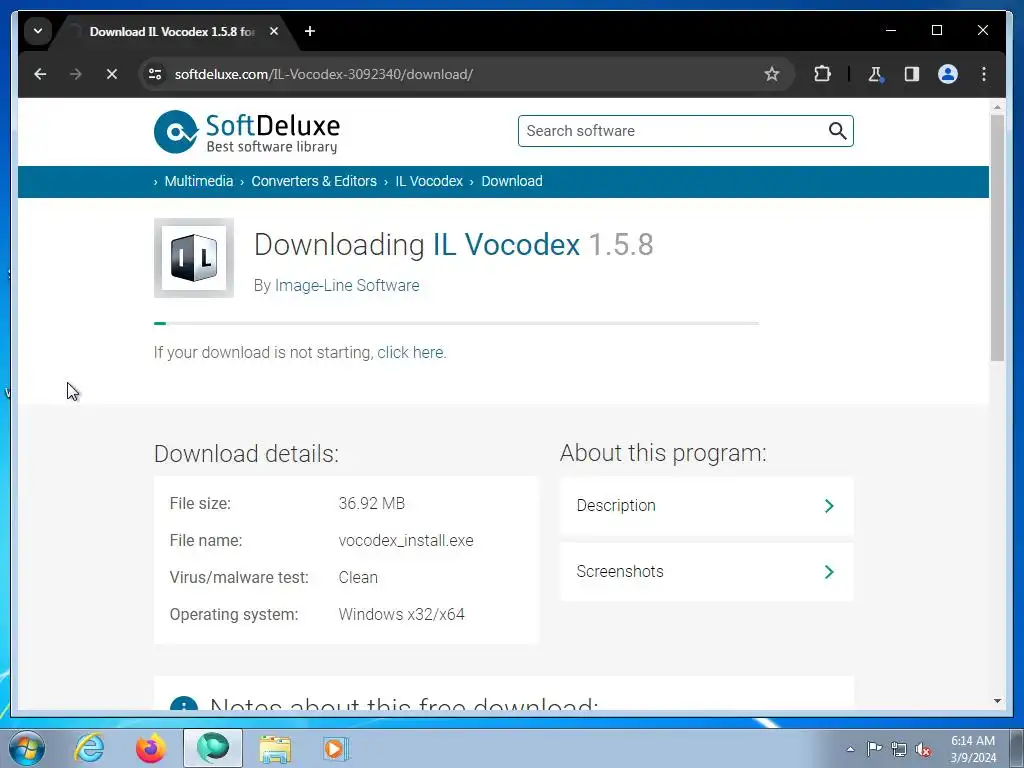Toggle the browser side panel
The image size is (1024, 768).
coord(912,74)
